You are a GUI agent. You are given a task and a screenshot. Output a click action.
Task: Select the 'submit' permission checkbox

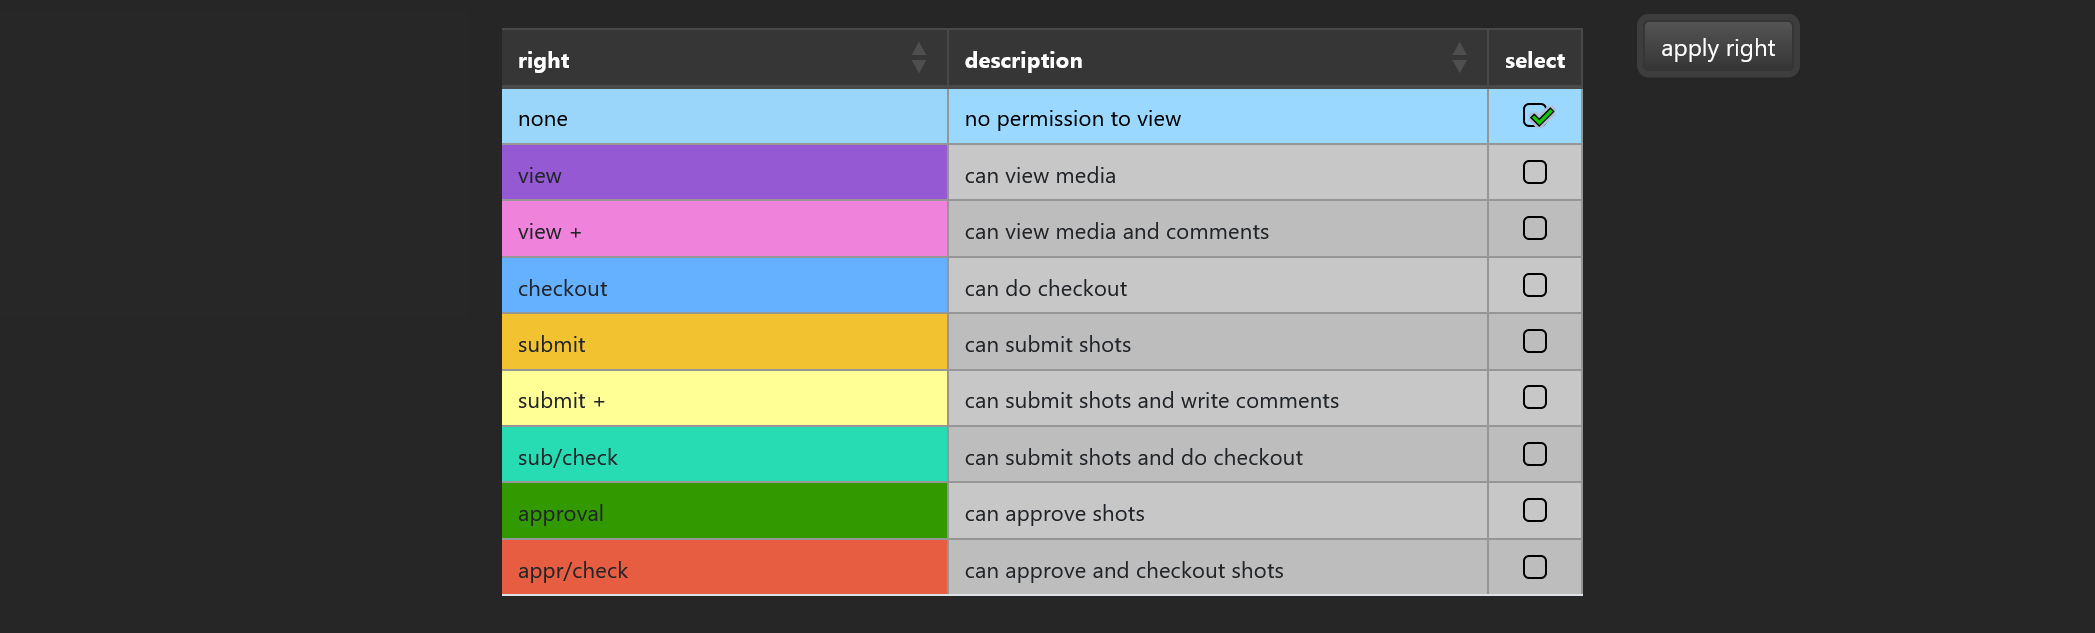tap(1535, 342)
